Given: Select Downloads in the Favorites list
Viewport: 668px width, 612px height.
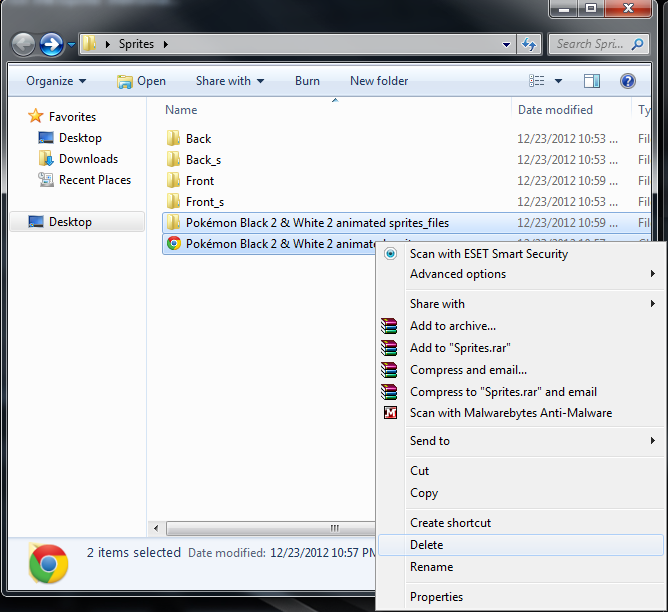Looking at the screenshot, I should (x=88, y=159).
